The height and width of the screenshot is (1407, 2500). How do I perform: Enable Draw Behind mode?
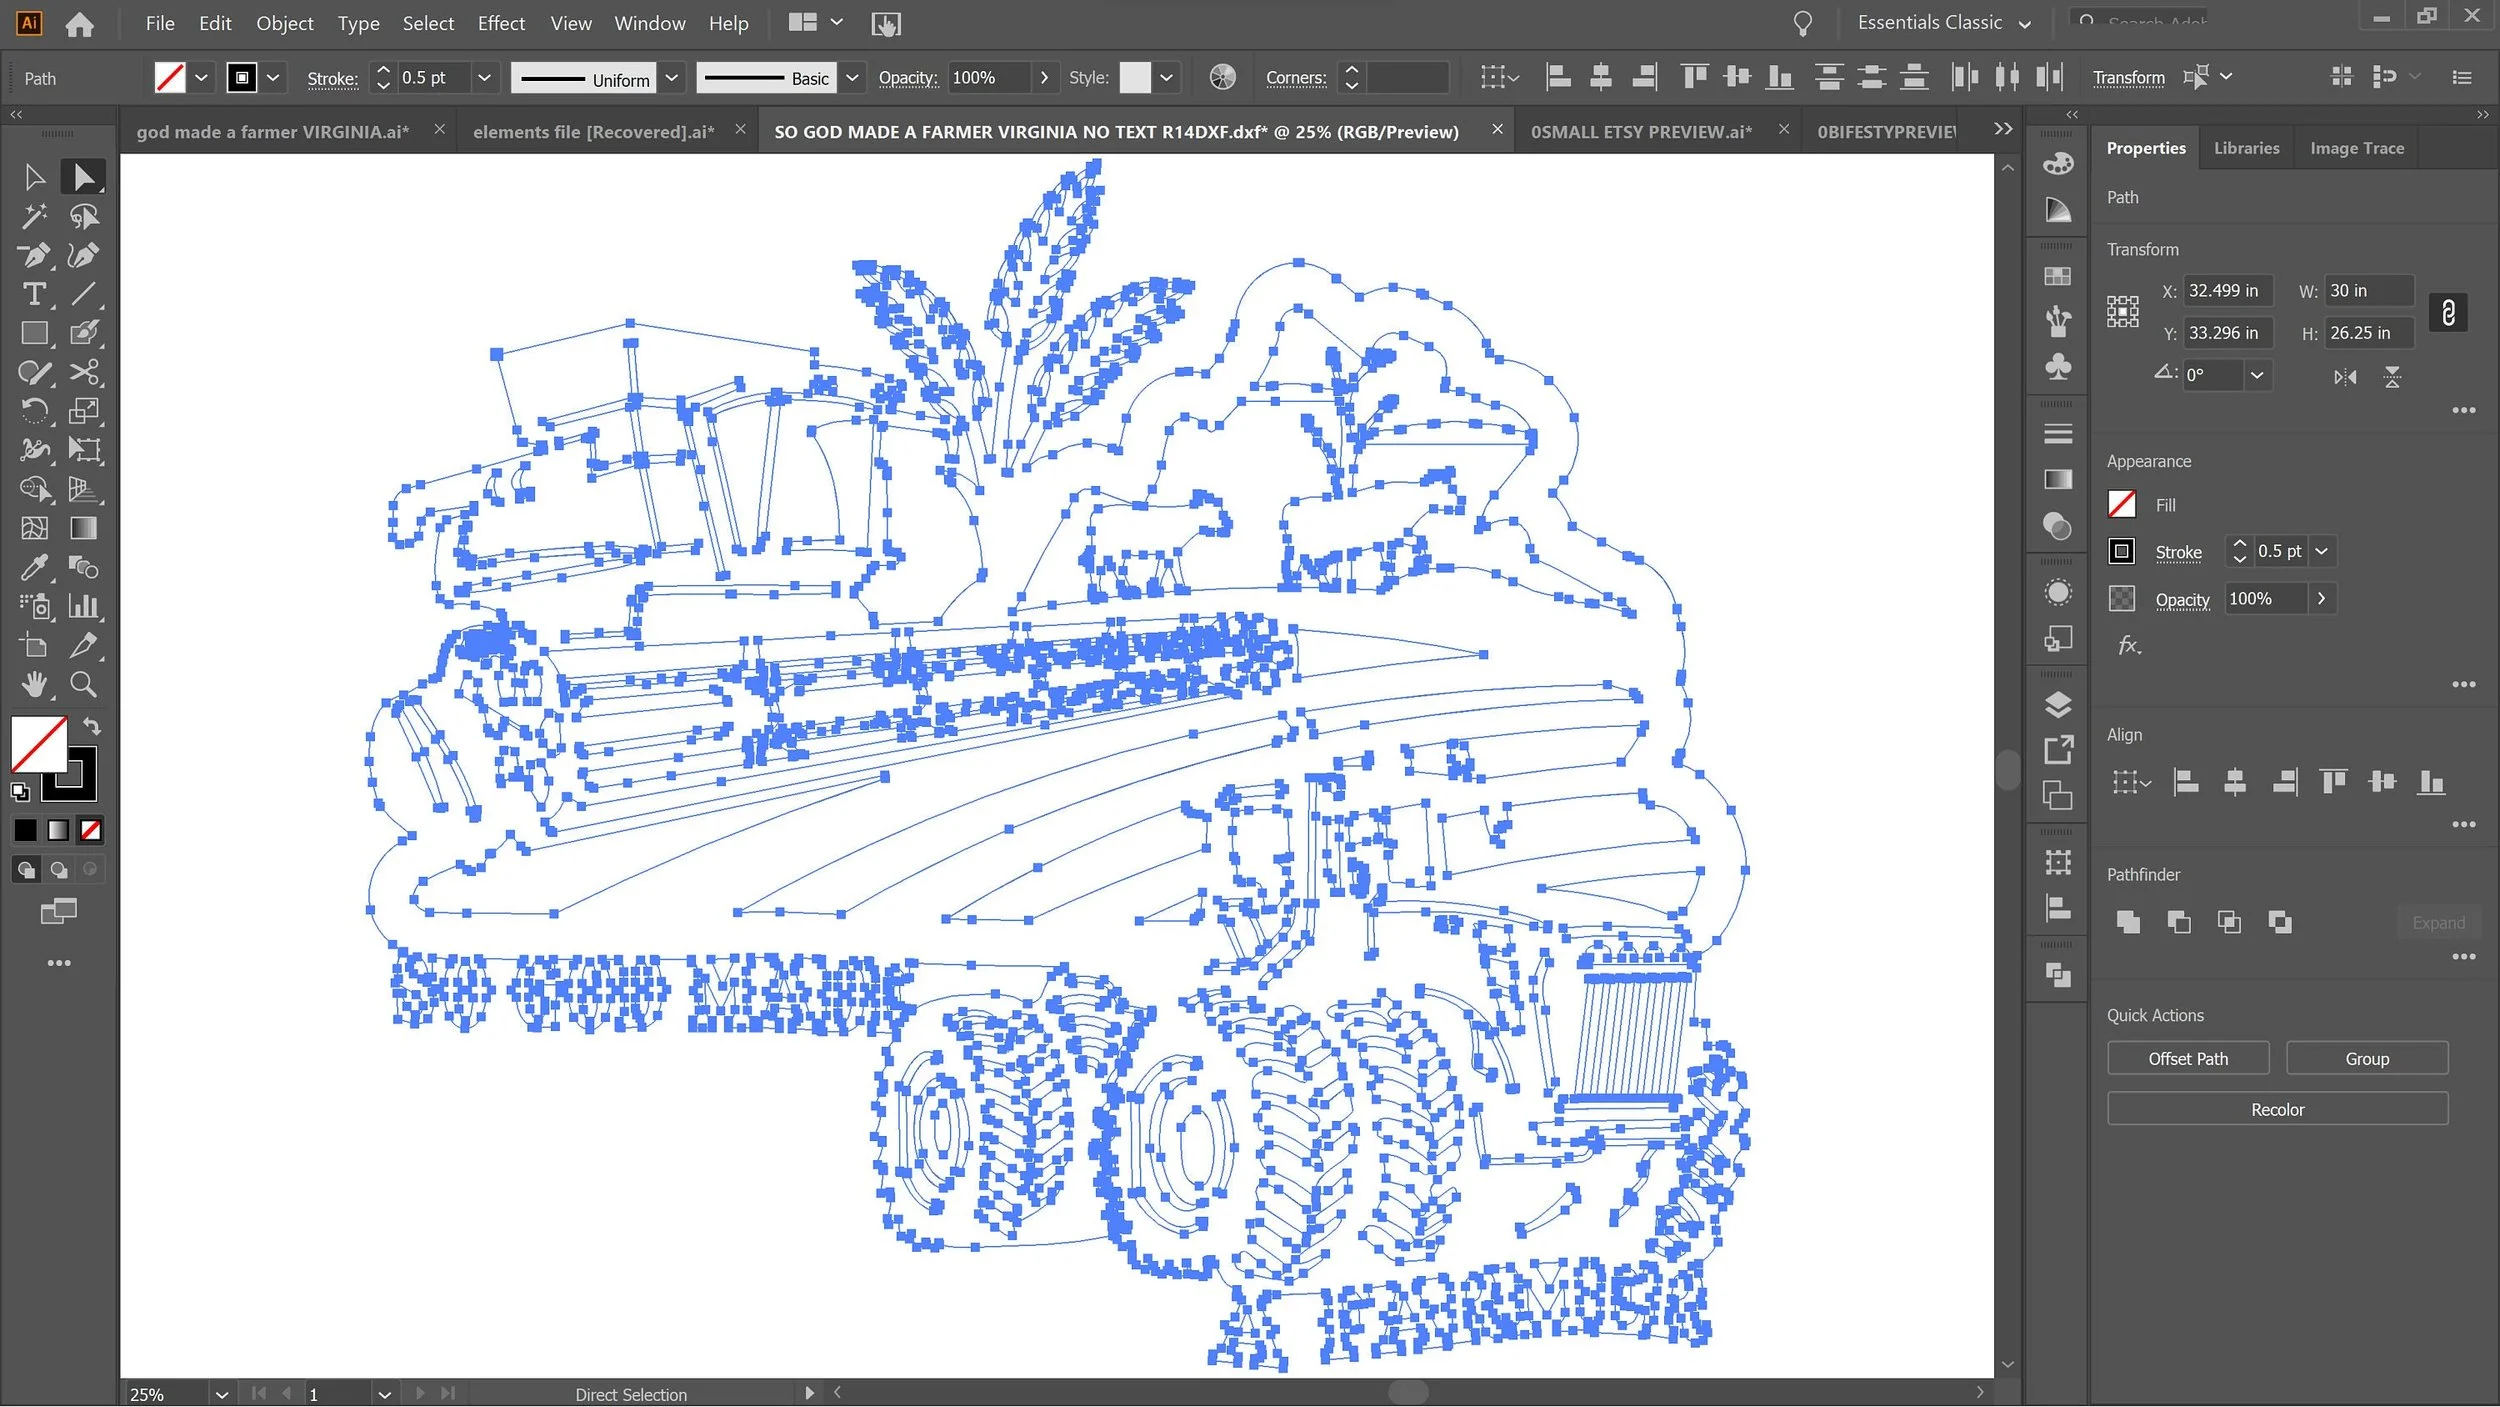59,870
